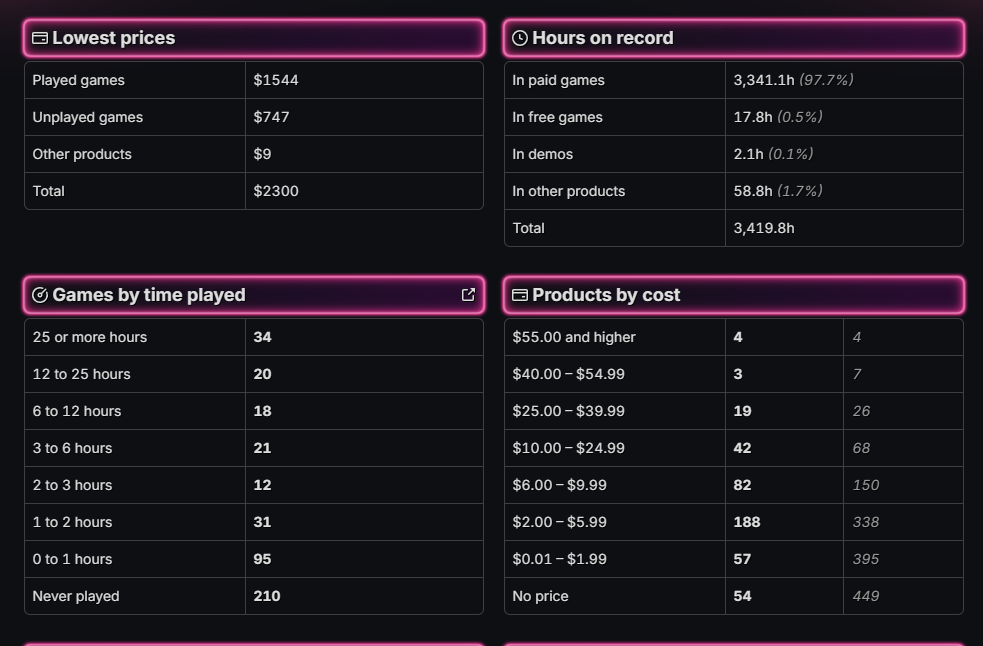
Task: Select the 0 to 1 hours row
Action: point(254,559)
